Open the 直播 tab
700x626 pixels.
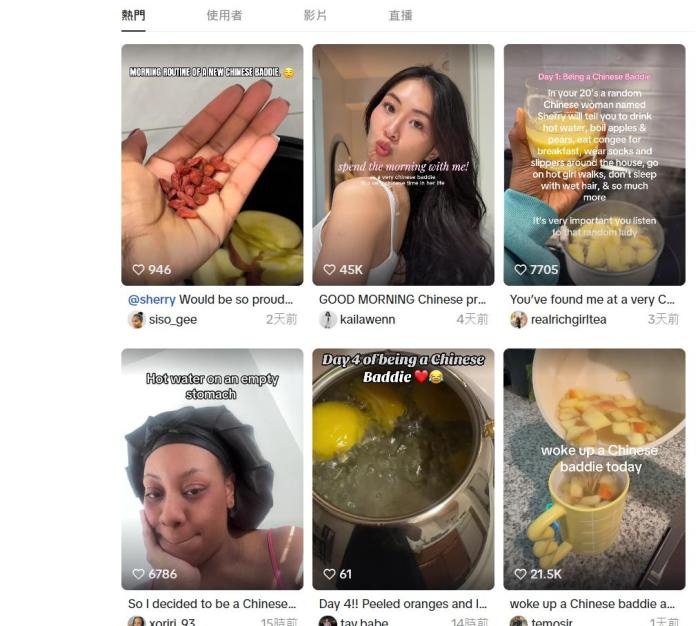pyautogui.click(x=400, y=16)
